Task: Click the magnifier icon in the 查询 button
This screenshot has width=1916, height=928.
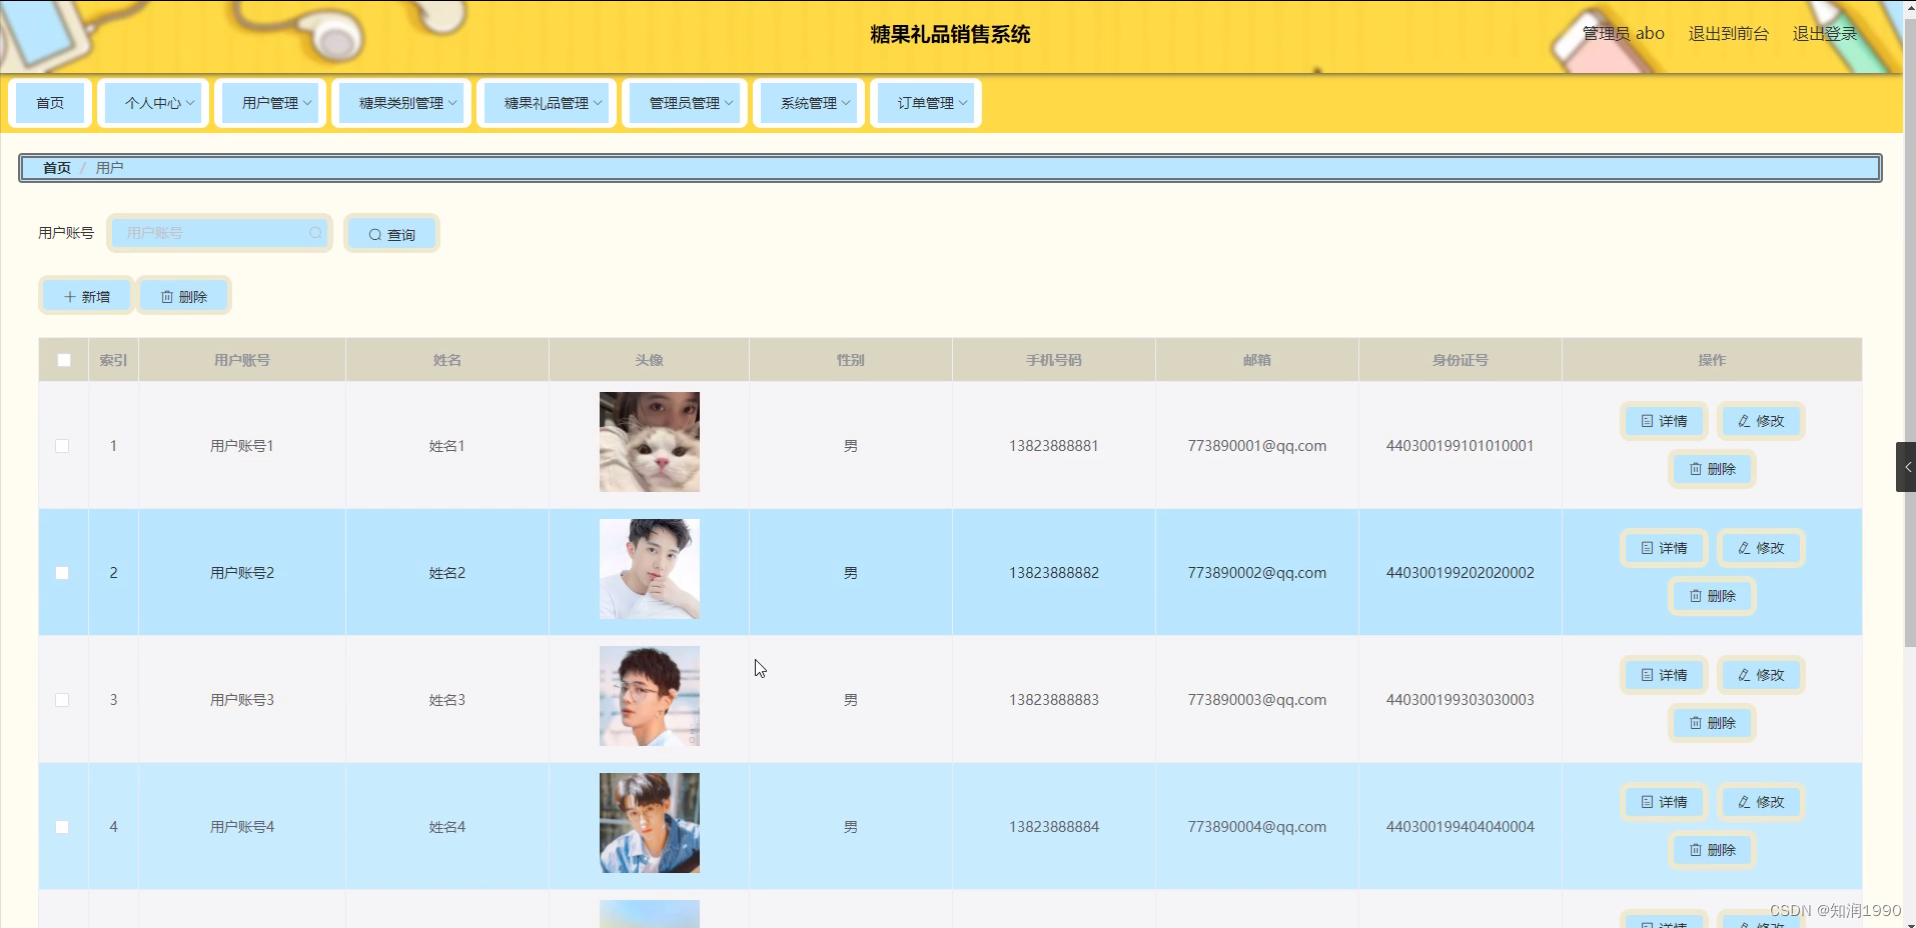Action: 374,233
